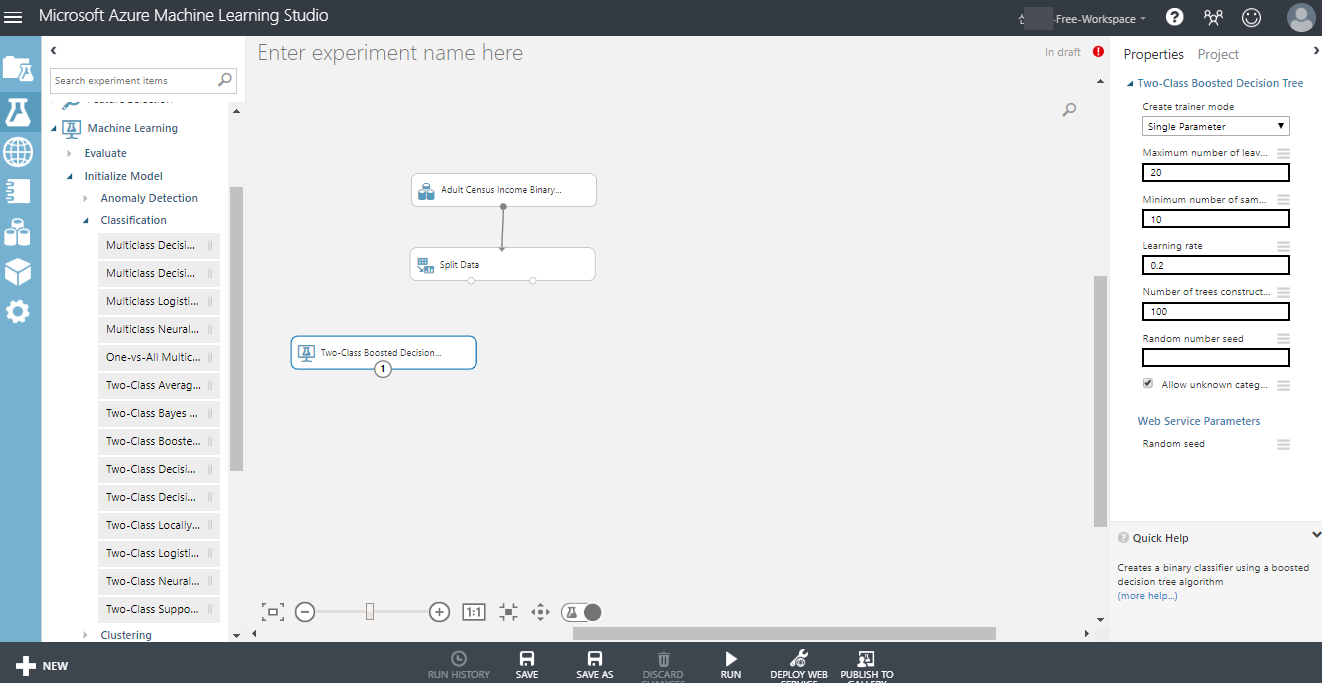Open Create trainer mode dropdown
This screenshot has width=1322, height=683.
1216,126
